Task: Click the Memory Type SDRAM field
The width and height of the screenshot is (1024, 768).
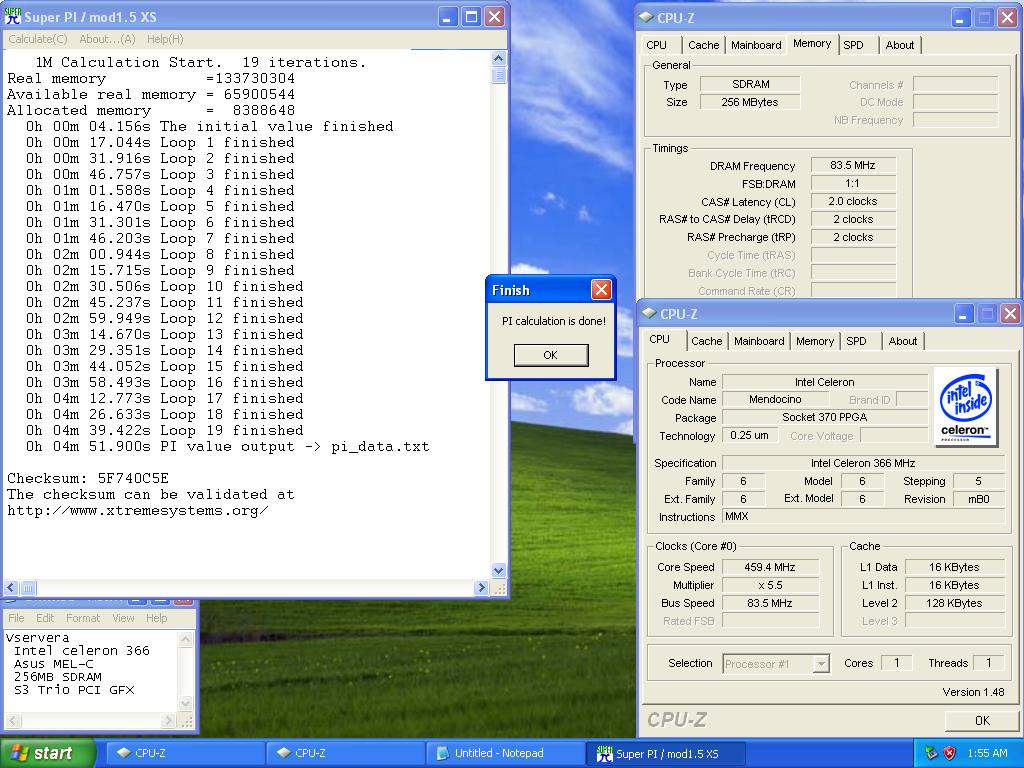Action: (x=750, y=84)
